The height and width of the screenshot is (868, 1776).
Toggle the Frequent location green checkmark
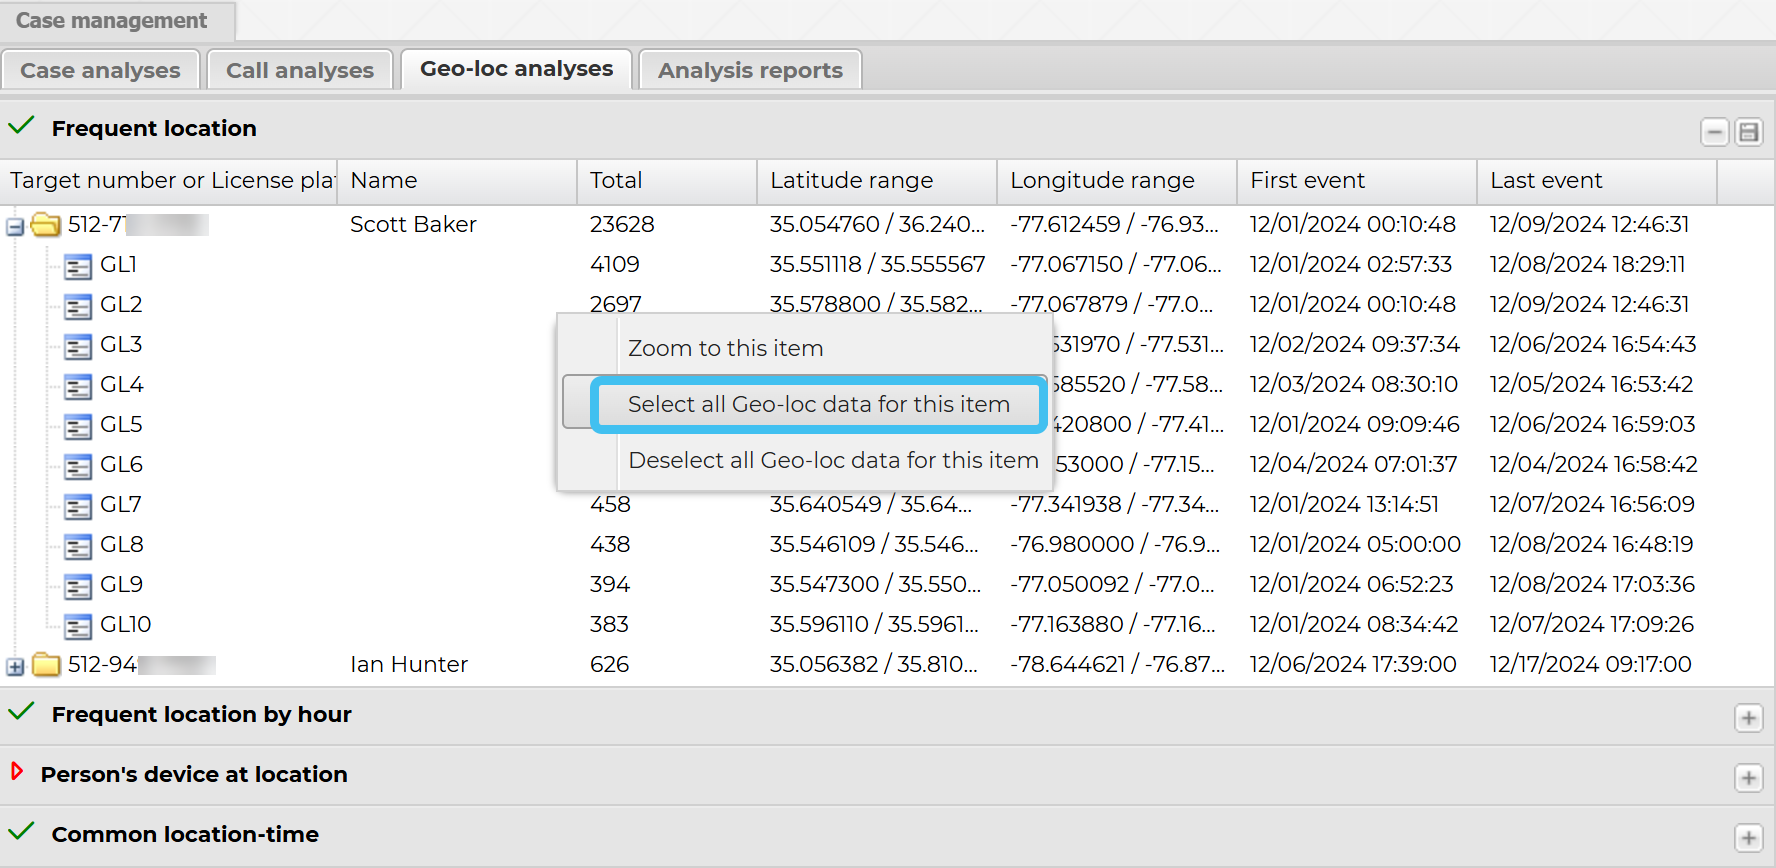(22, 127)
